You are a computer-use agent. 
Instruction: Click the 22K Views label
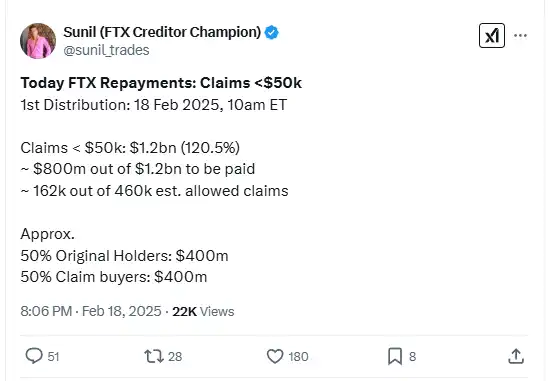[x=203, y=311]
